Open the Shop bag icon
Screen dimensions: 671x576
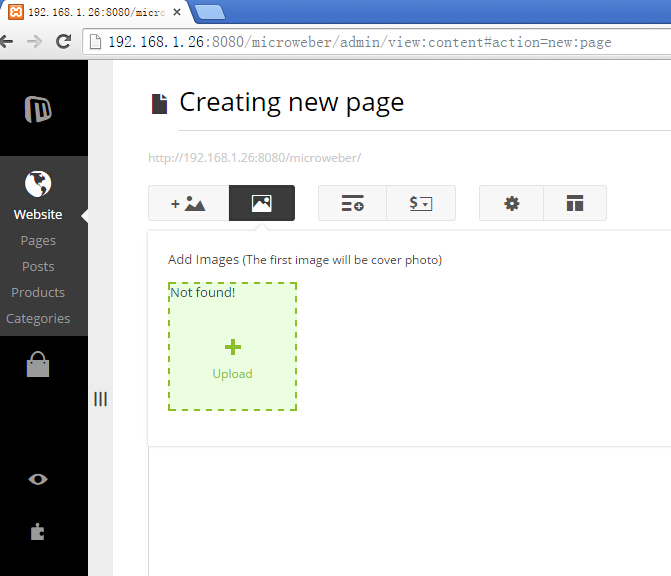[x=38, y=365]
